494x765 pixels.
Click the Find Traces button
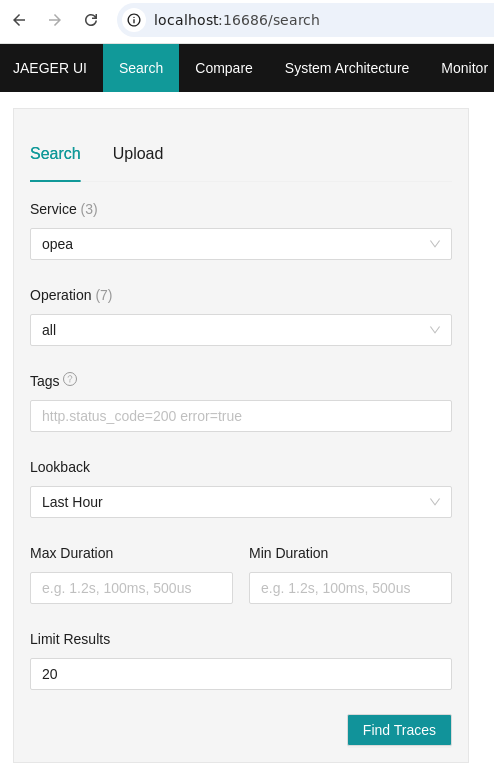point(399,730)
